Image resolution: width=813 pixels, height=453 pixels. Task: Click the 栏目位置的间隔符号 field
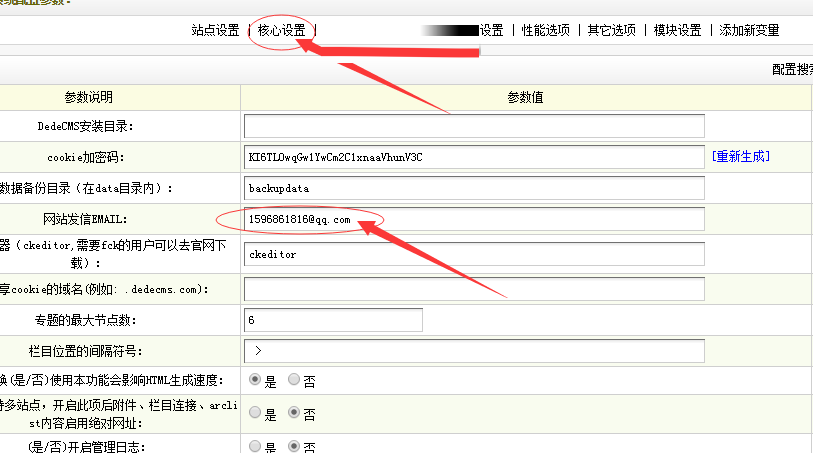point(474,351)
